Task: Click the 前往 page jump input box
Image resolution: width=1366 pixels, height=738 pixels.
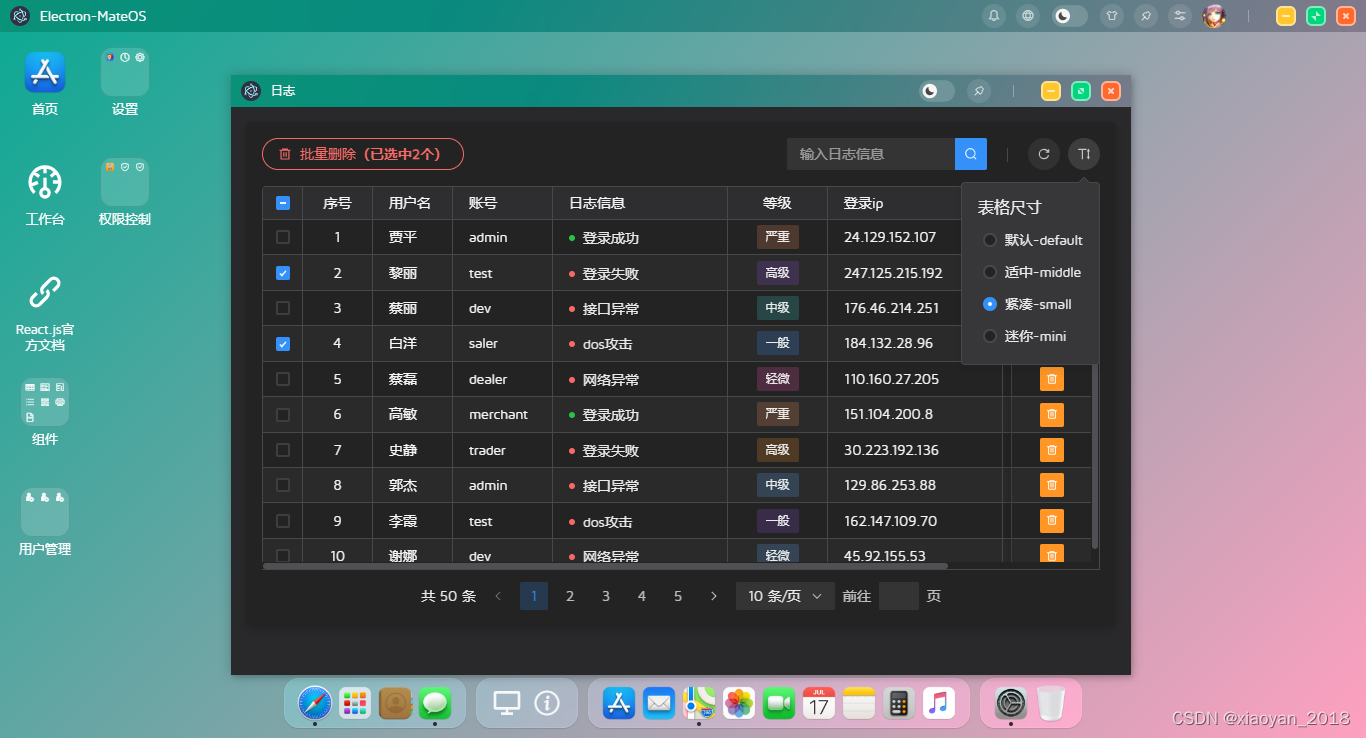Action: (898, 596)
